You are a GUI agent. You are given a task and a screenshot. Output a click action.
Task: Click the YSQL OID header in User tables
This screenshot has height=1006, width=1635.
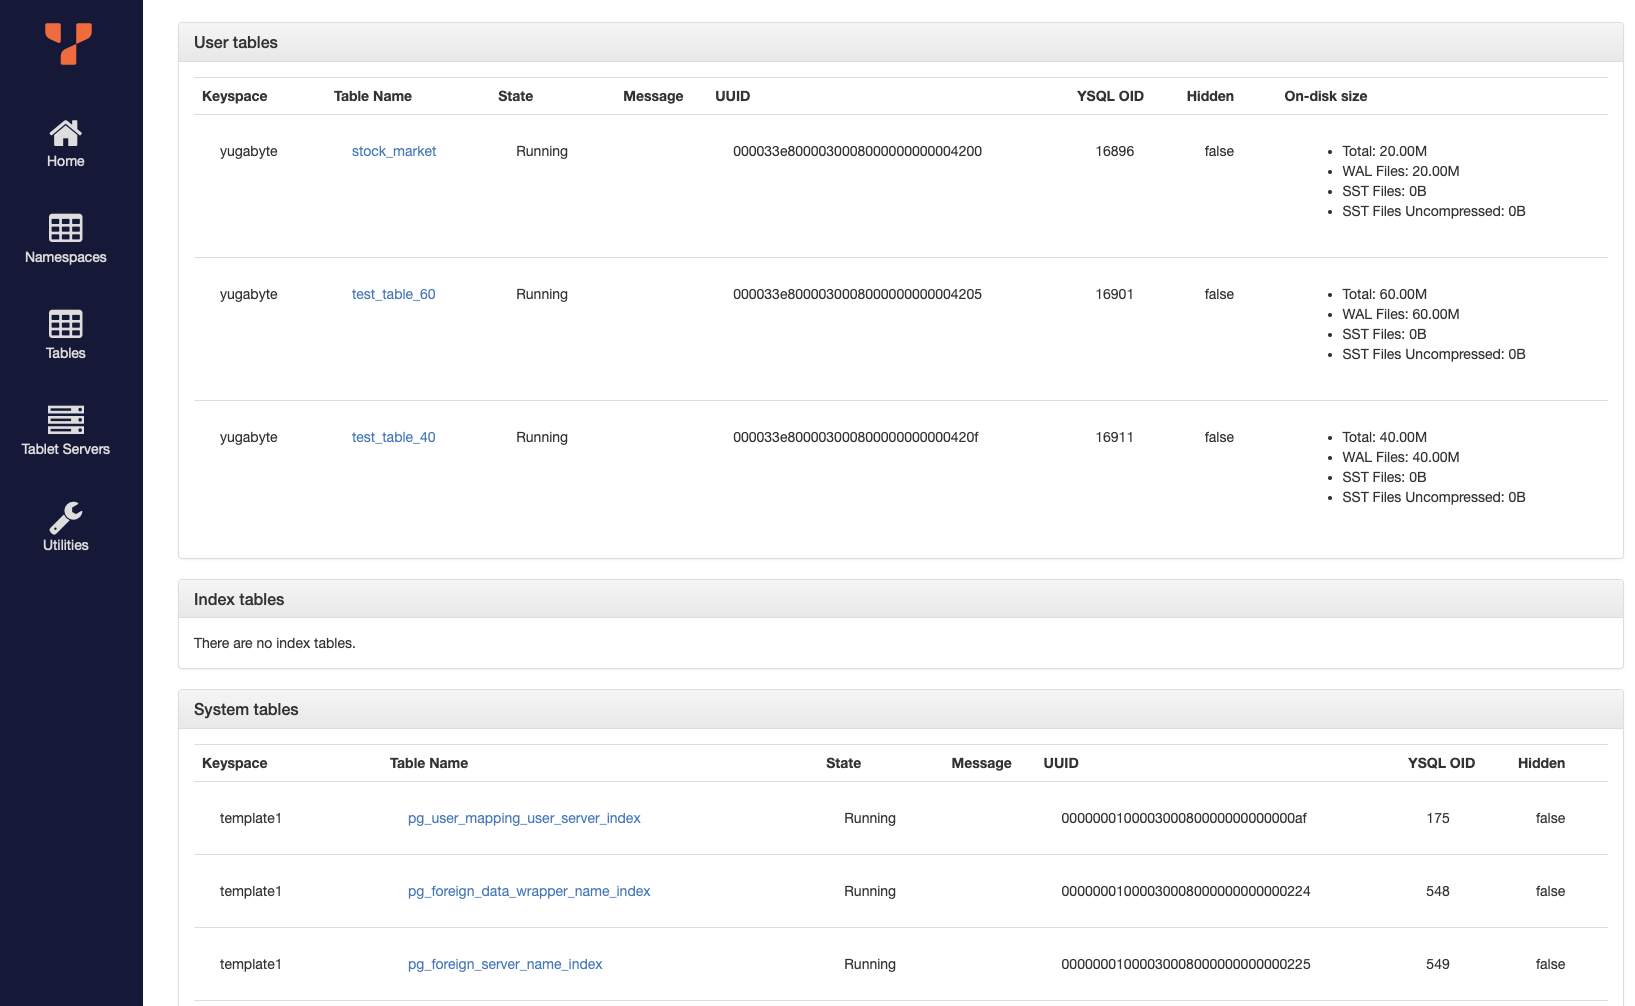[1109, 96]
